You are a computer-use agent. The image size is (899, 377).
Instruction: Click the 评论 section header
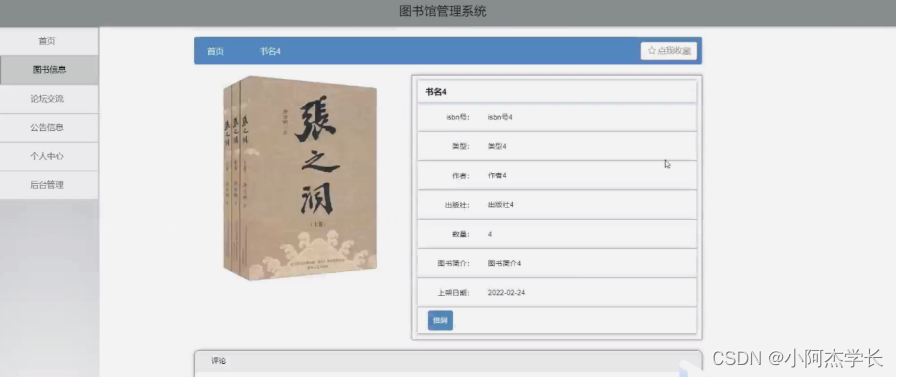click(x=448, y=362)
